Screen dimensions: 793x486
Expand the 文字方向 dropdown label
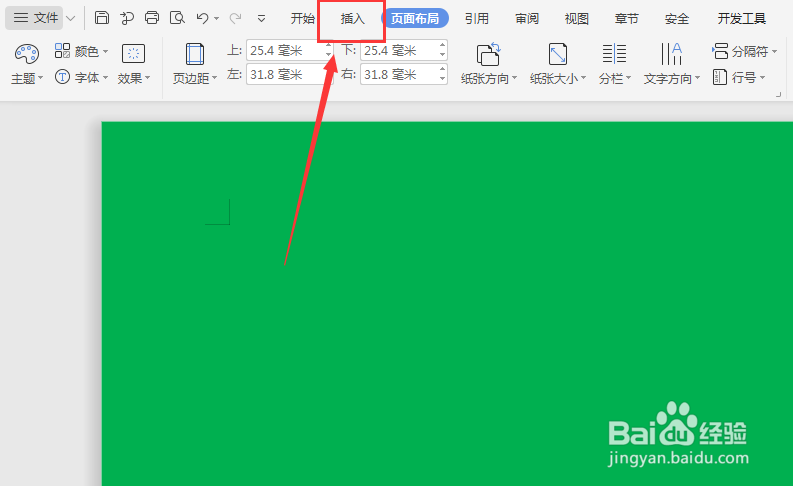tap(672, 79)
